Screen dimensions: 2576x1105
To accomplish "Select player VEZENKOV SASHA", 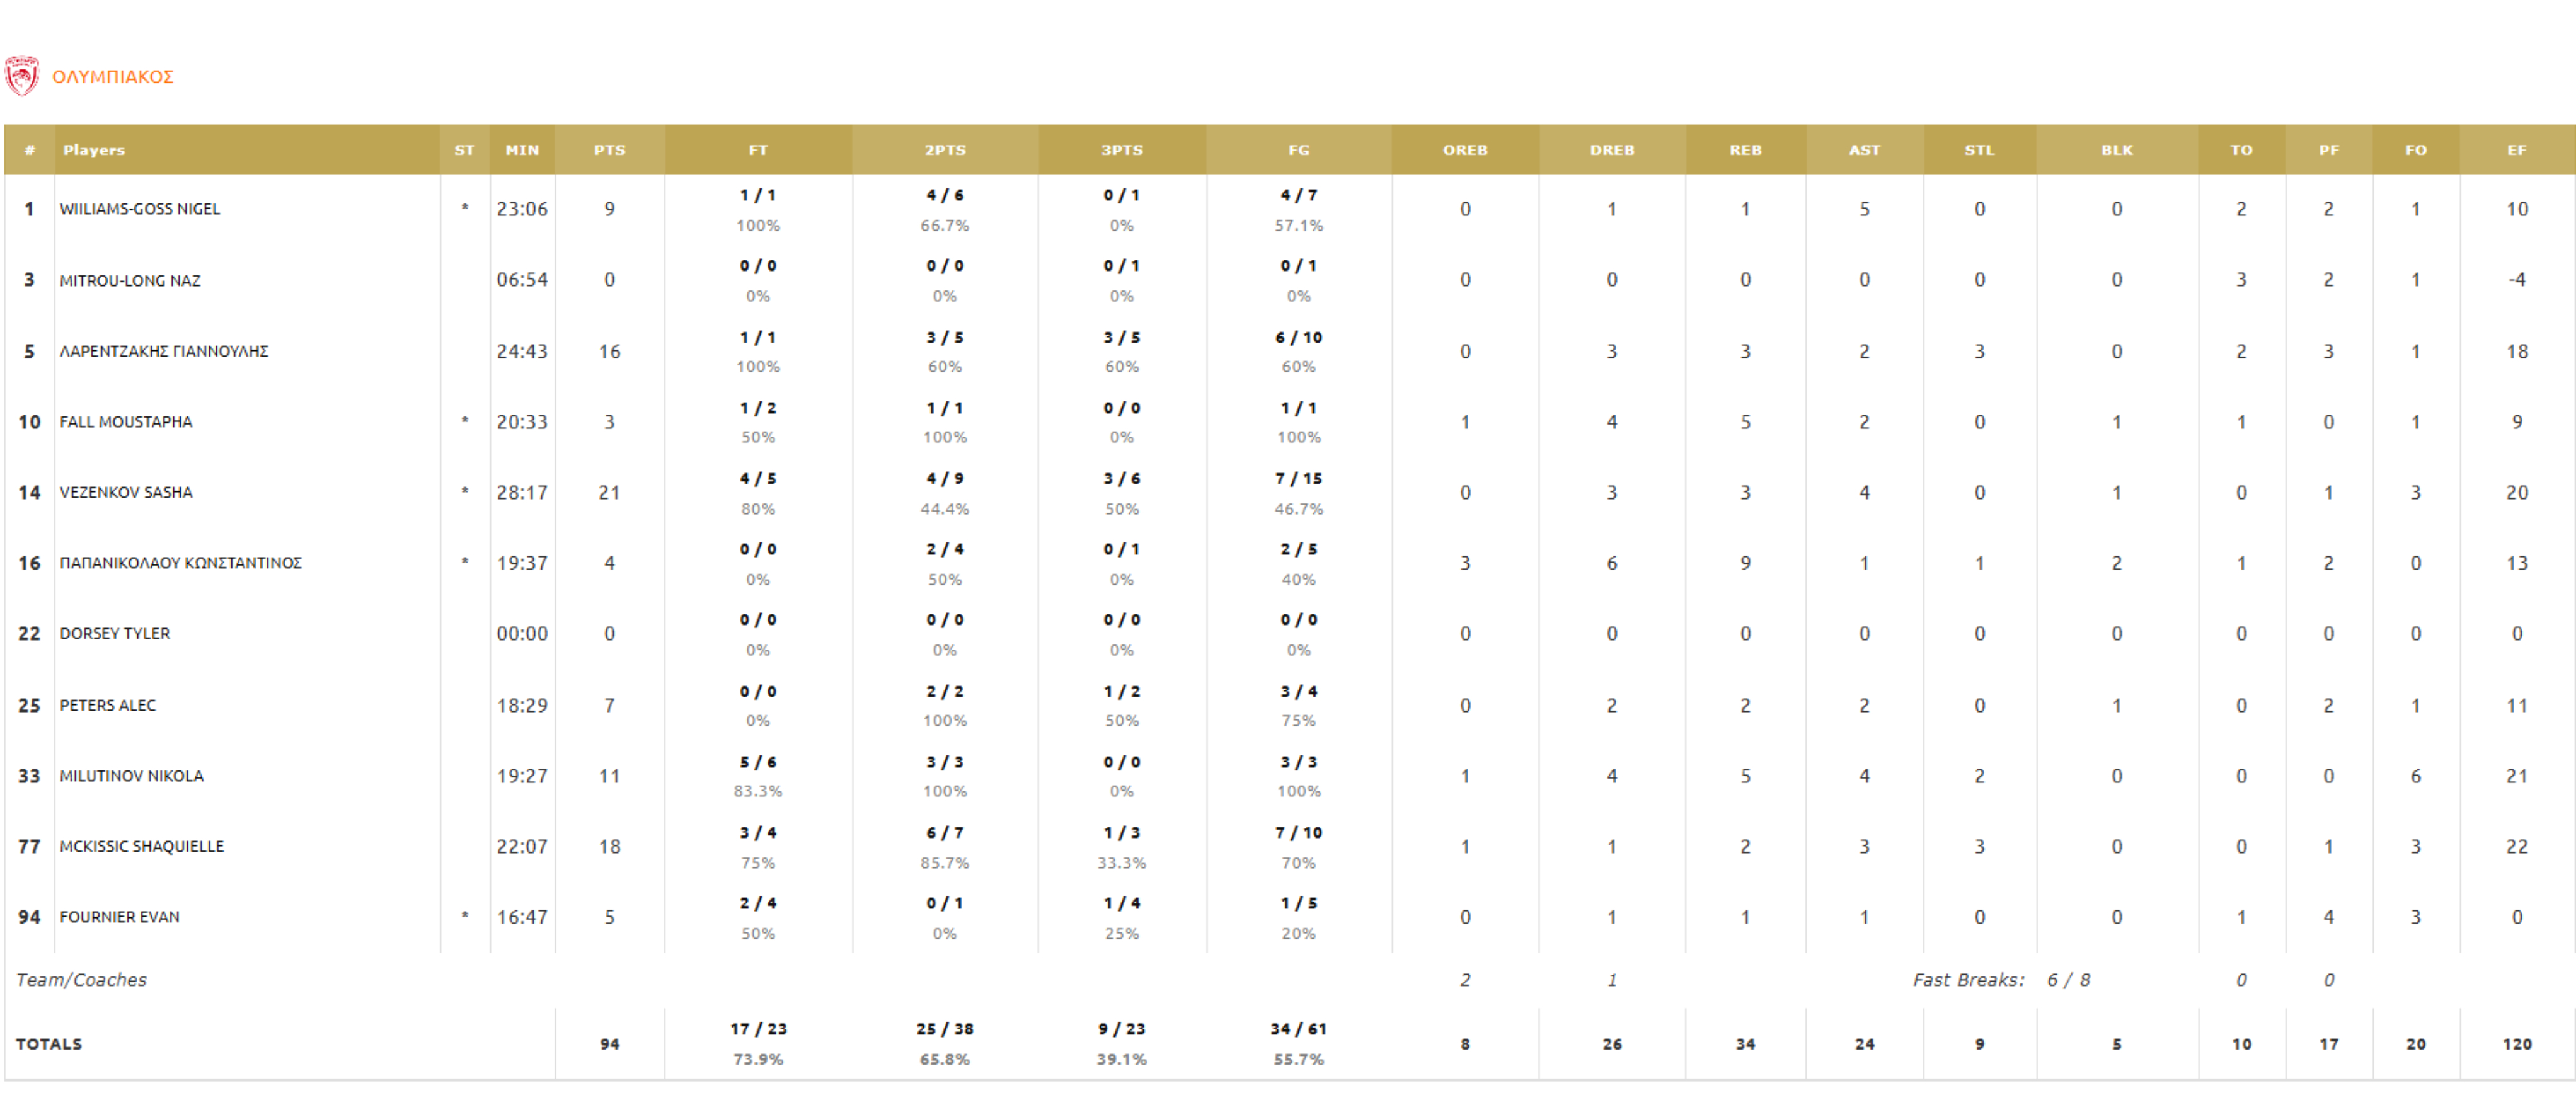I will click(126, 492).
